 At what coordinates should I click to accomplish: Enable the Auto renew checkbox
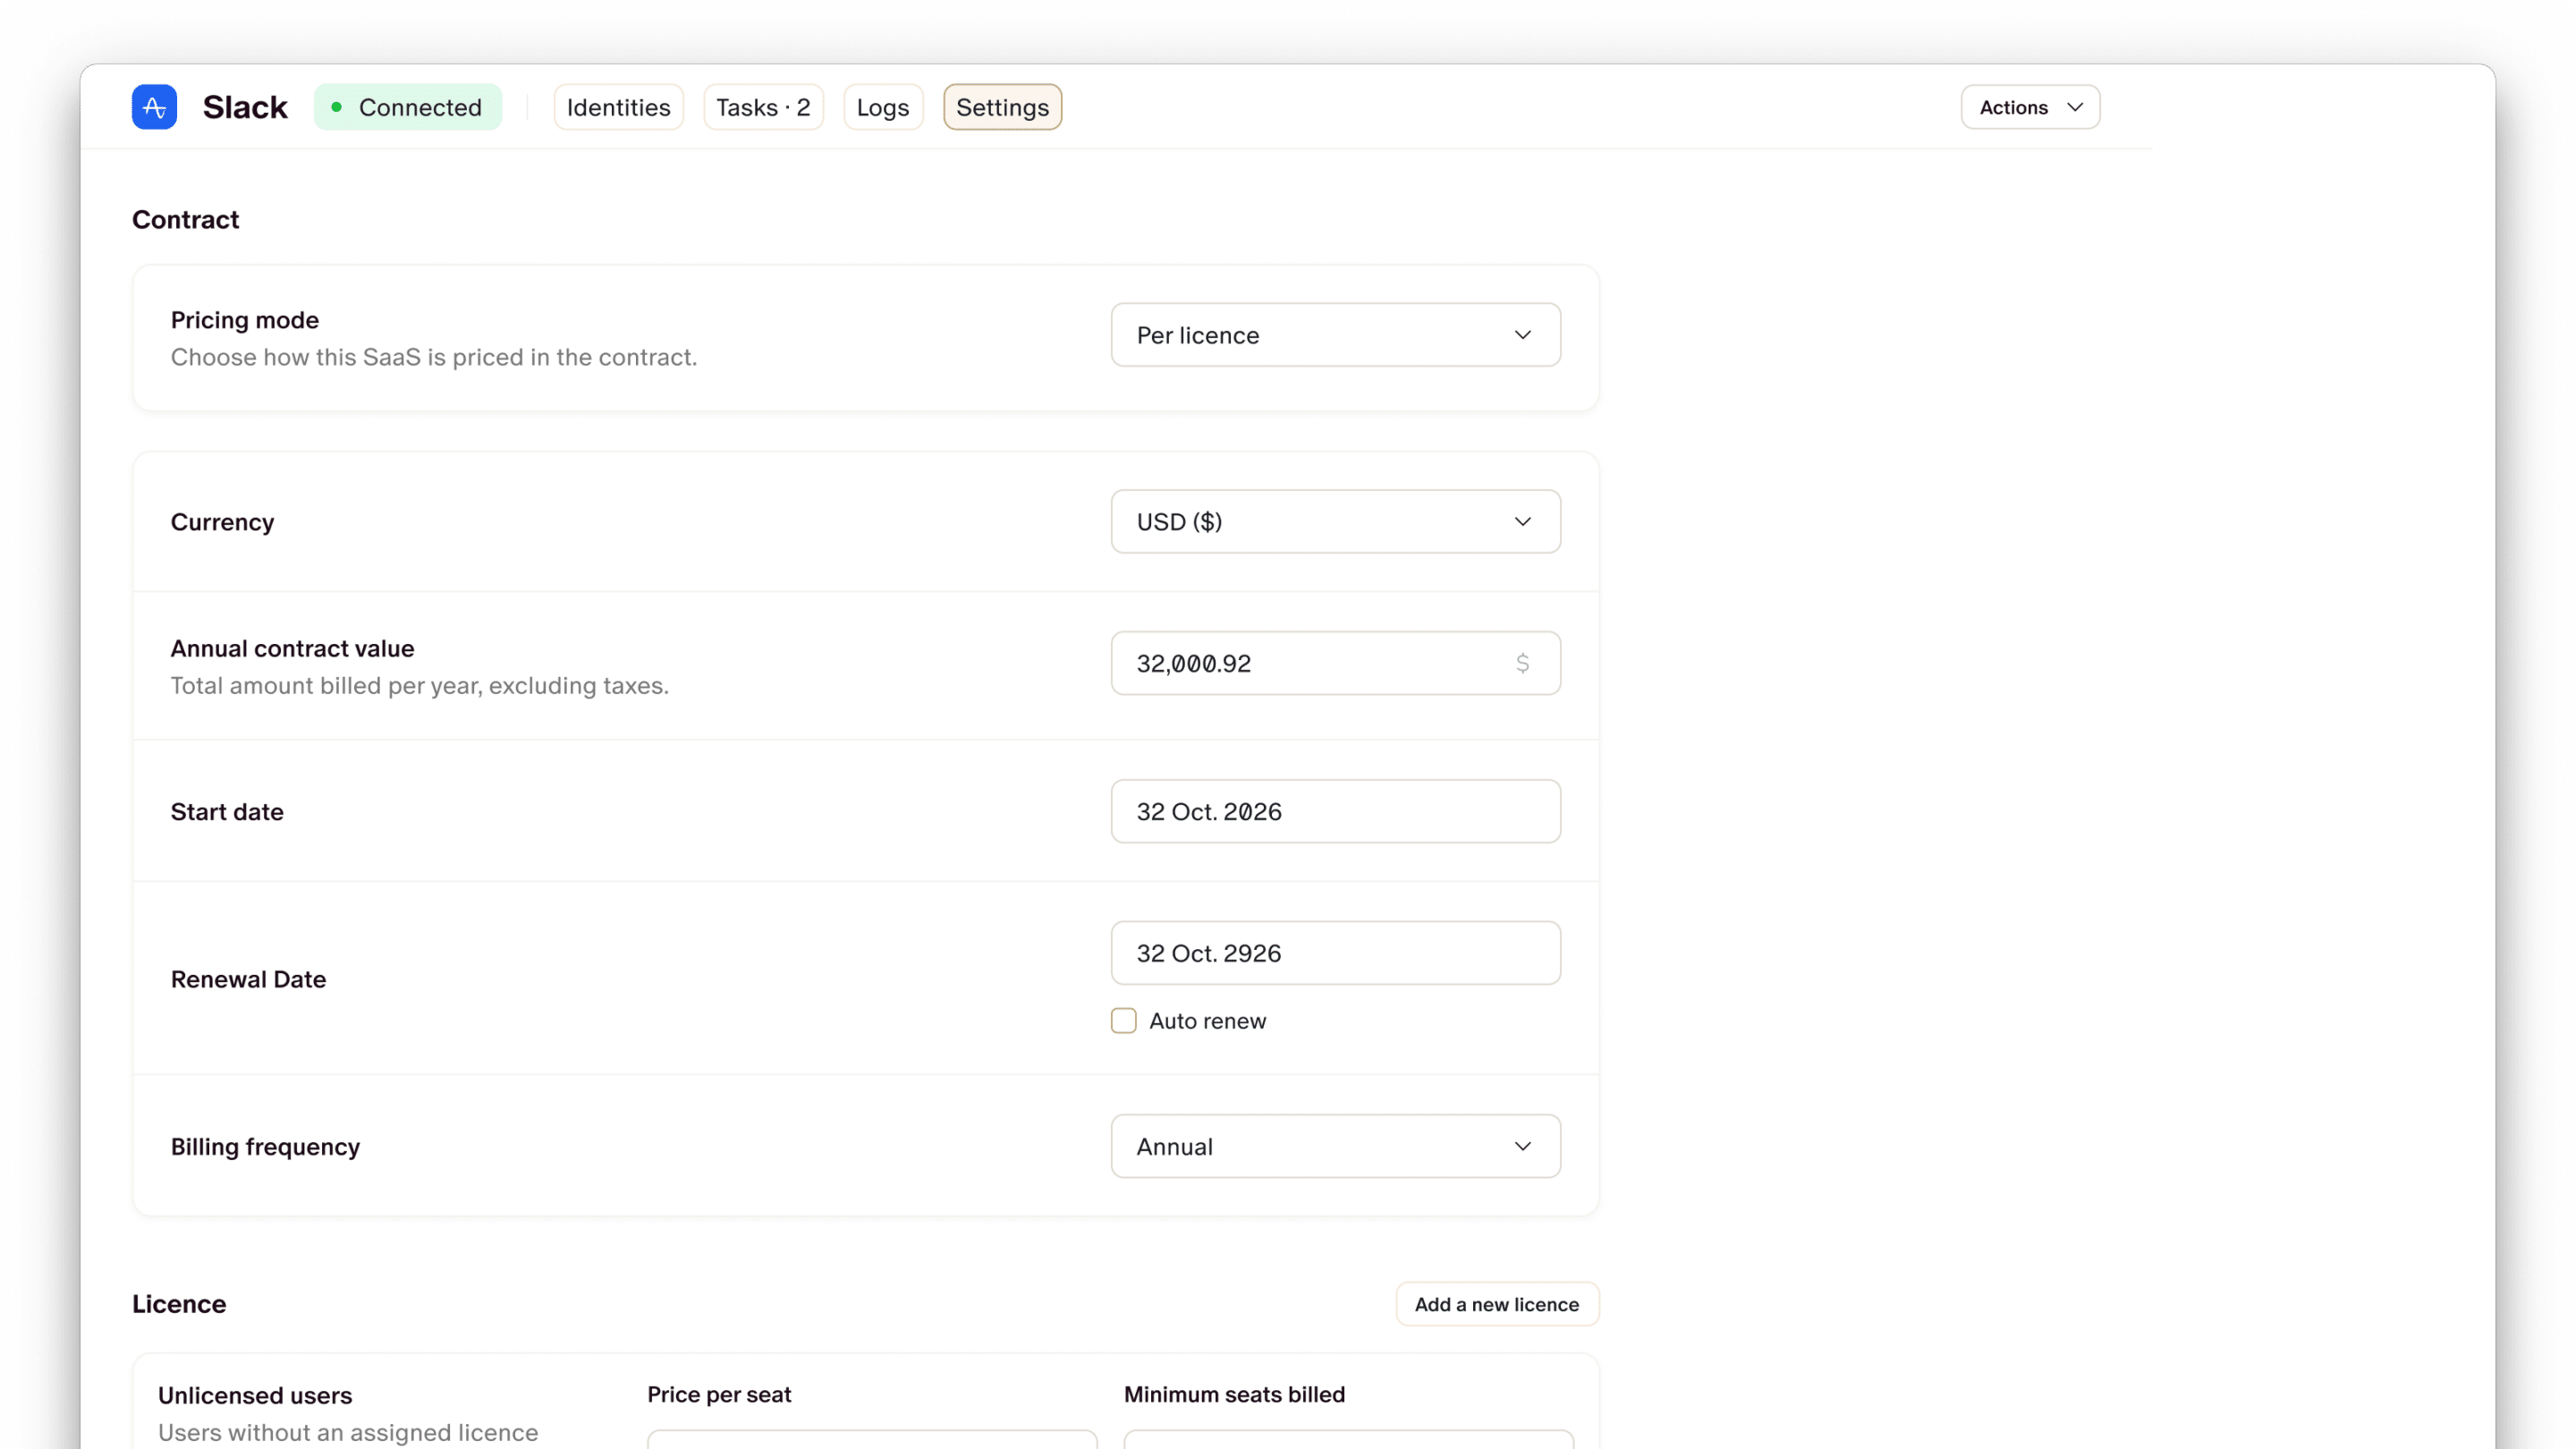tap(1124, 1020)
